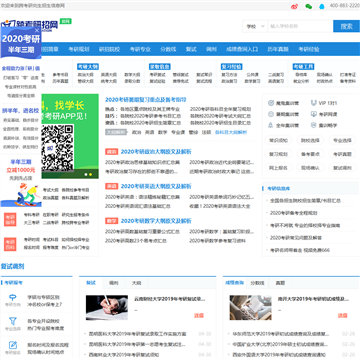Click the 复习经验 category label

point(232,66)
